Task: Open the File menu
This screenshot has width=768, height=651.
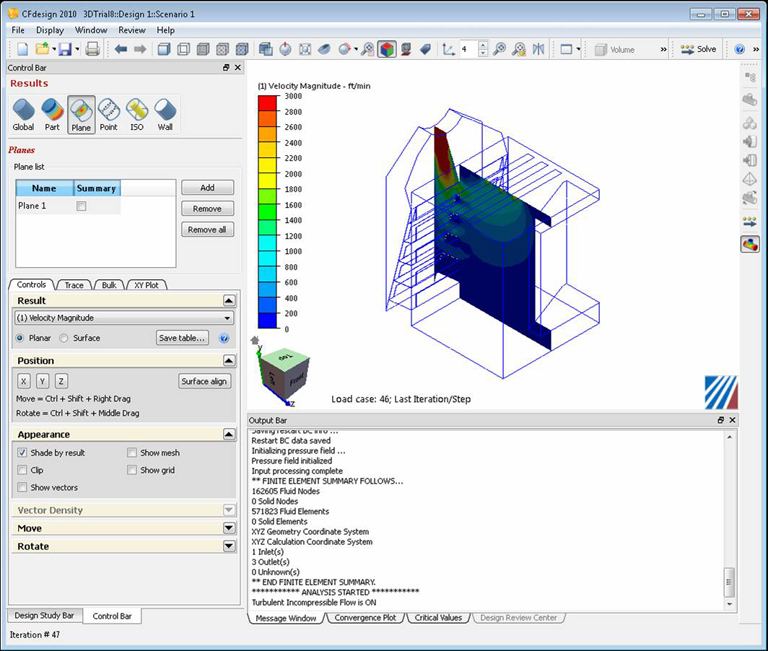Action: point(18,30)
